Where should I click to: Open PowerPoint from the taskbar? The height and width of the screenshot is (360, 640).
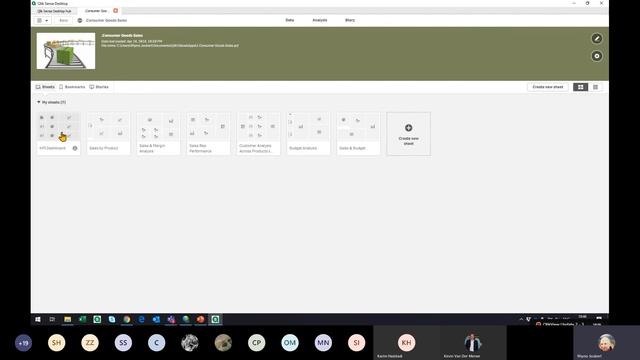click(200, 319)
